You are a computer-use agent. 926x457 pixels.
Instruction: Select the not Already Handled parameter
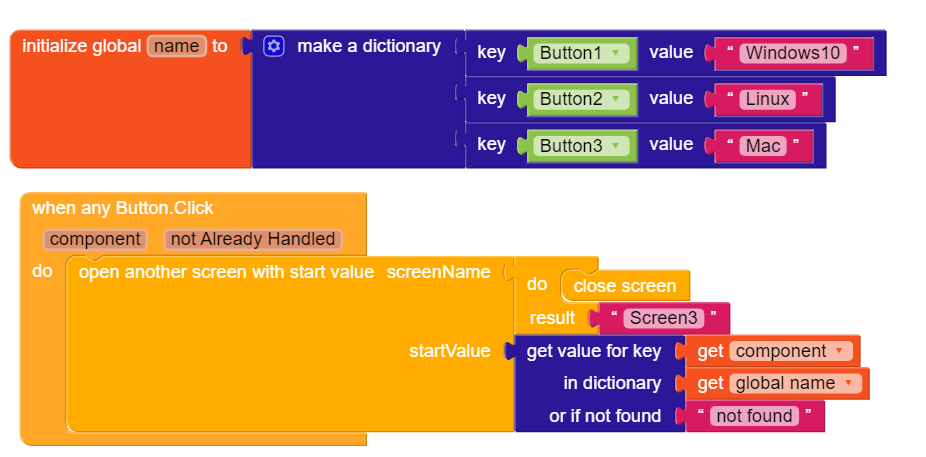[x=253, y=239]
